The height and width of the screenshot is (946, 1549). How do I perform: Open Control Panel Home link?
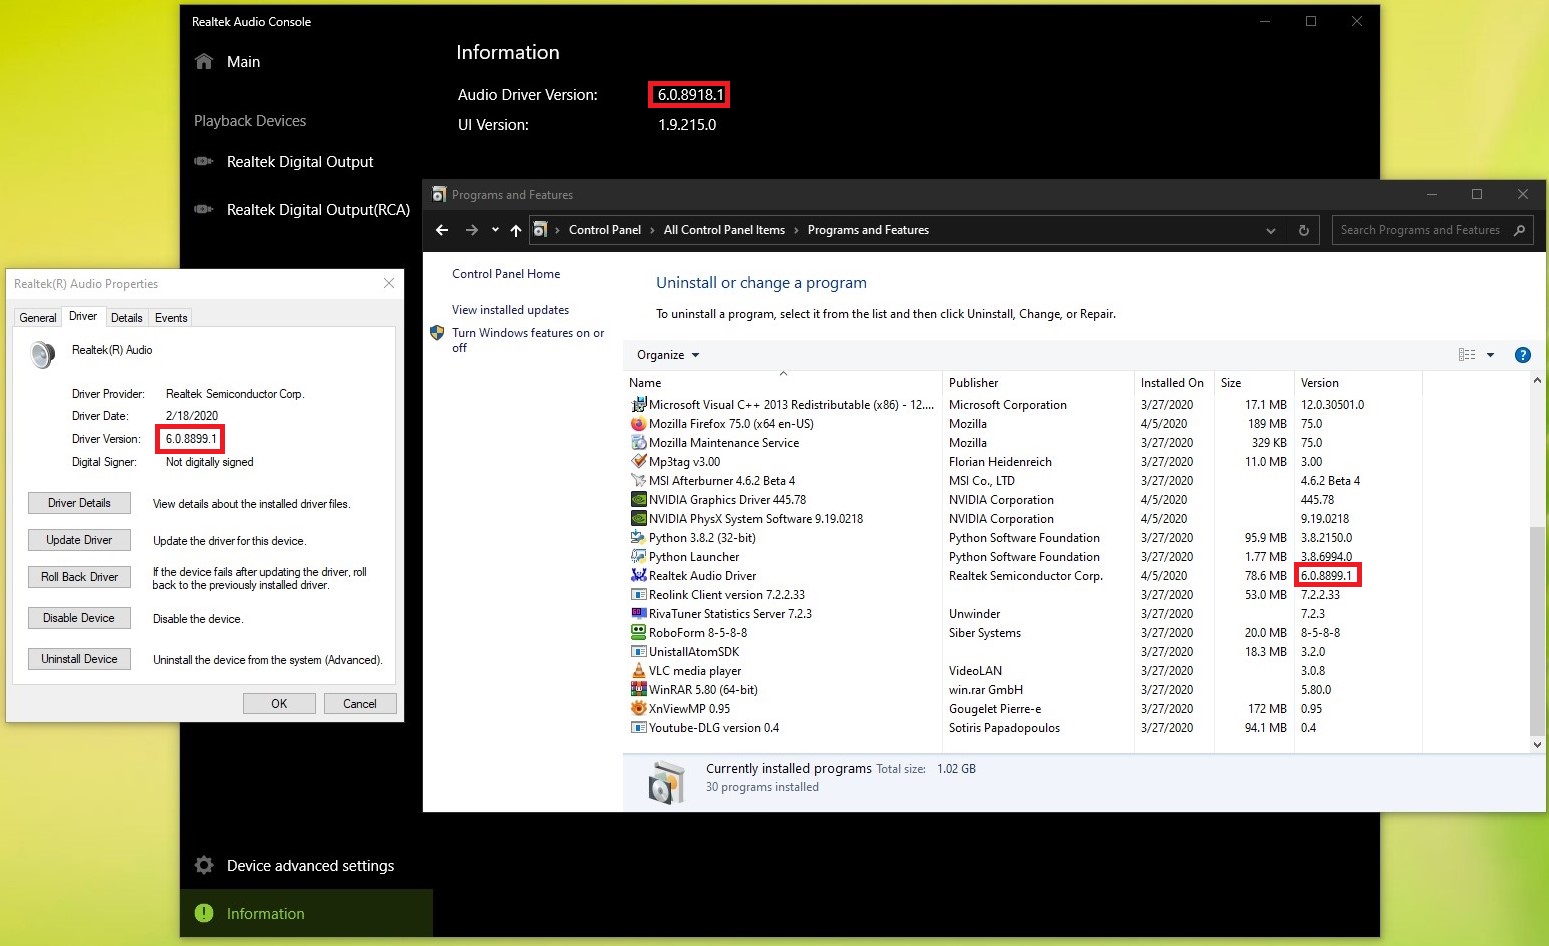pyautogui.click(x=506, y=274)
